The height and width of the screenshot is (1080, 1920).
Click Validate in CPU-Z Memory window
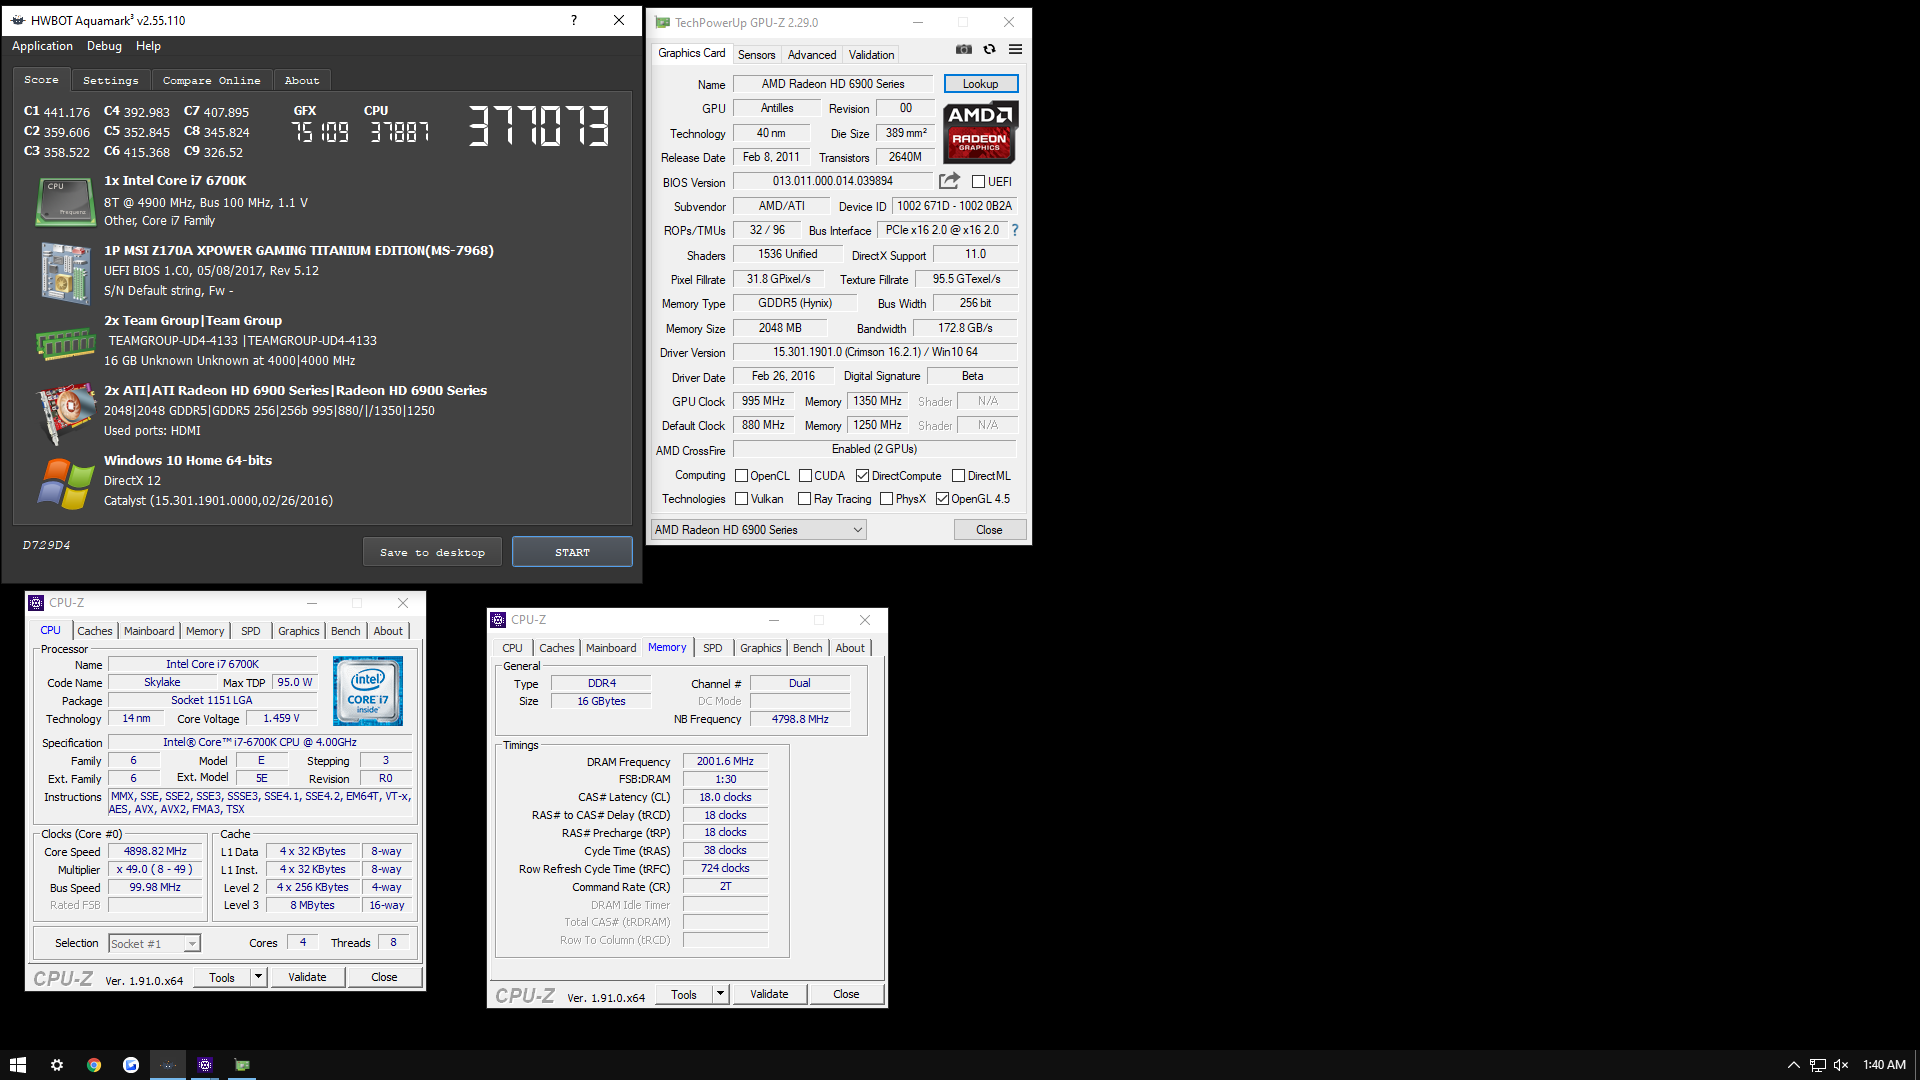click(769, 994)
